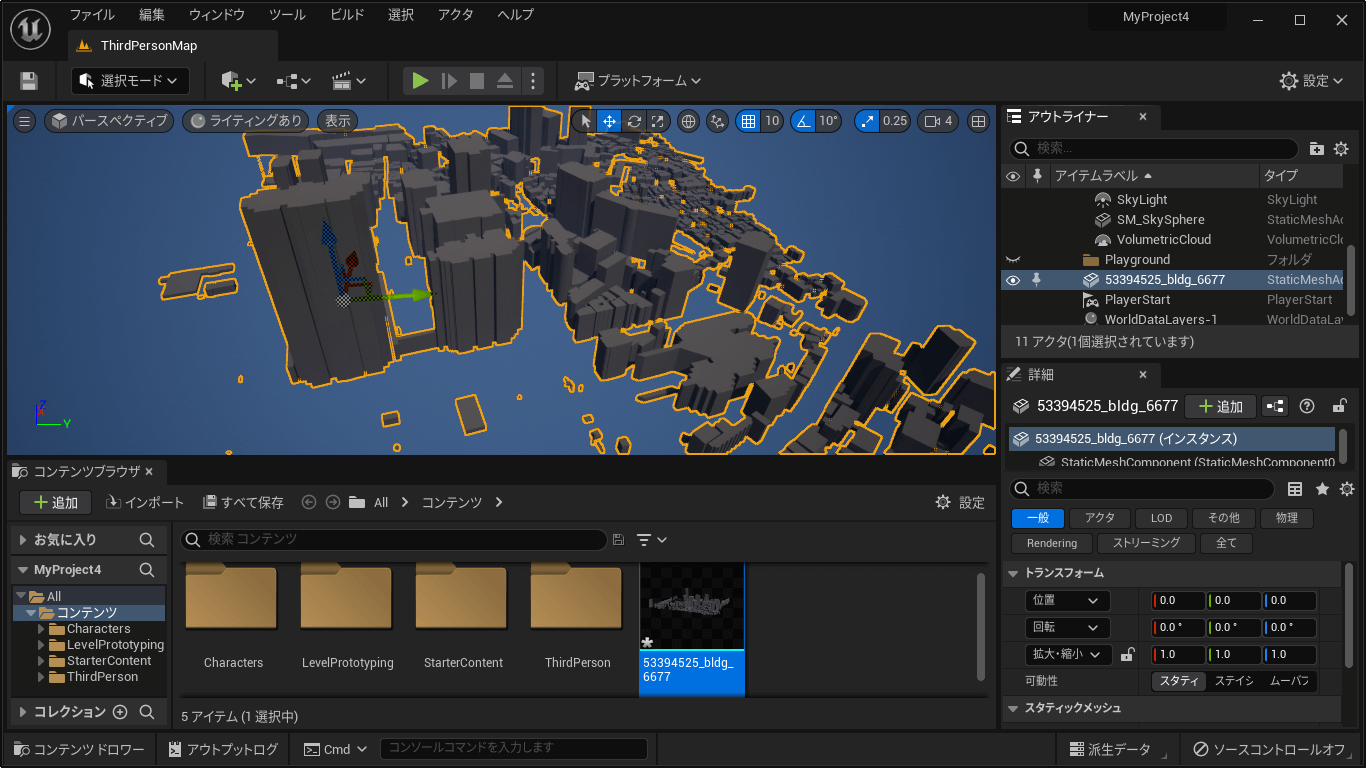Click details table view icon
Screen dimensions: 1366x768
pos(1295,489)
